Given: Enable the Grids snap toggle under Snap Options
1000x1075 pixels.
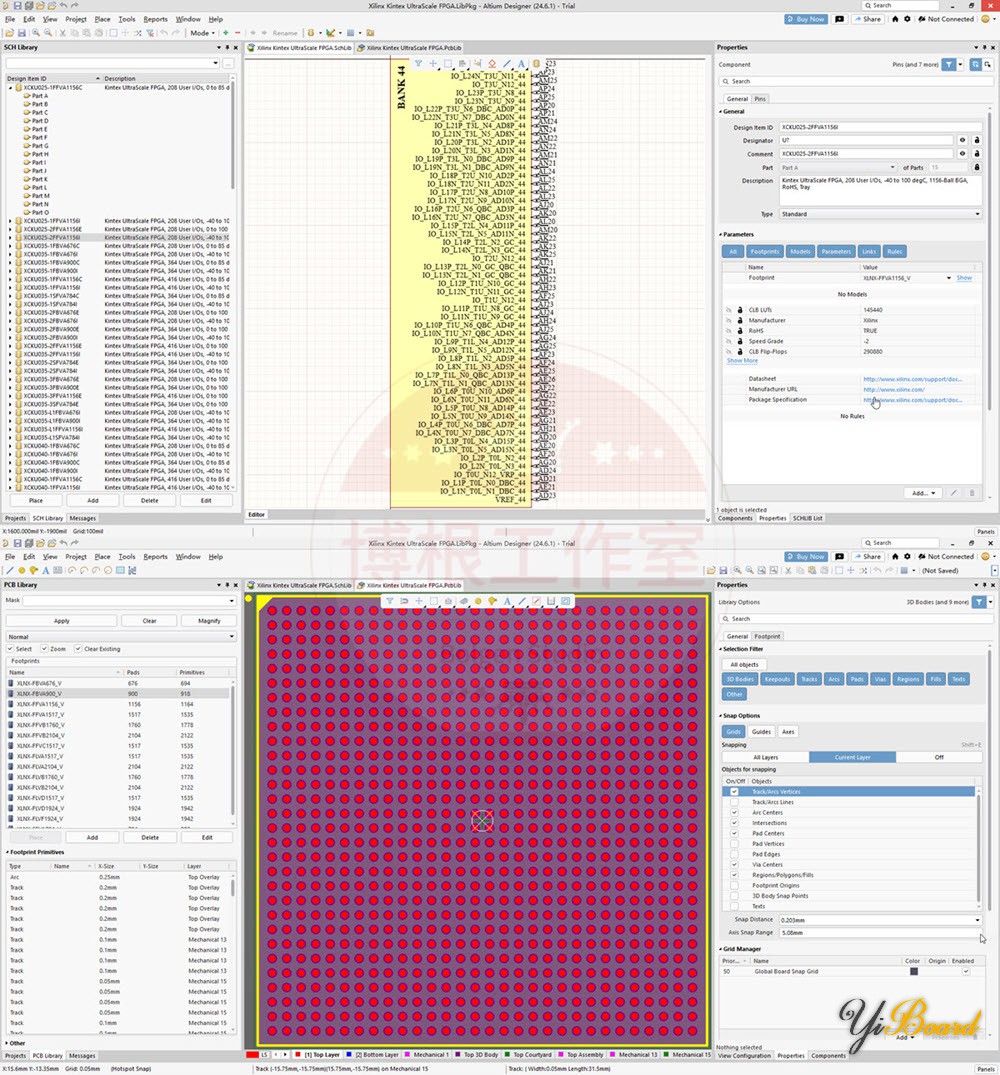Looking at the screenshot, I should [x=735, y=731].
